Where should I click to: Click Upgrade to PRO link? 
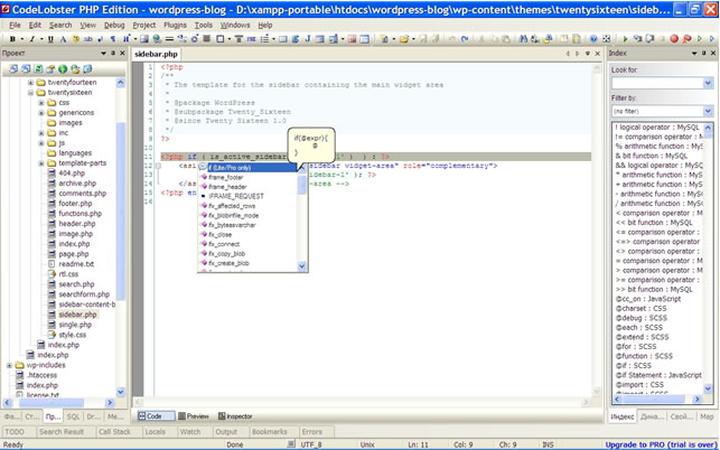point(660,445)
